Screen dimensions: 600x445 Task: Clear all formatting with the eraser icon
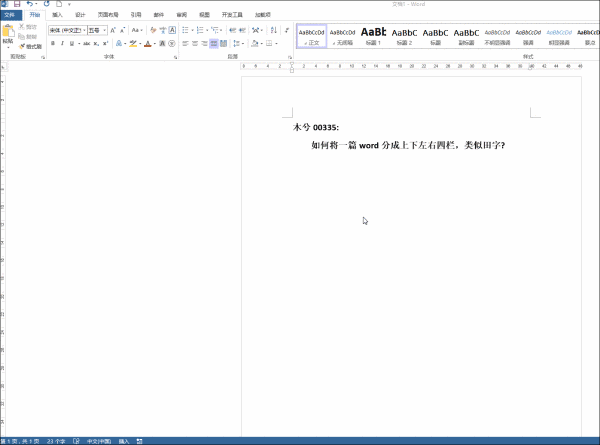(153, 30)
